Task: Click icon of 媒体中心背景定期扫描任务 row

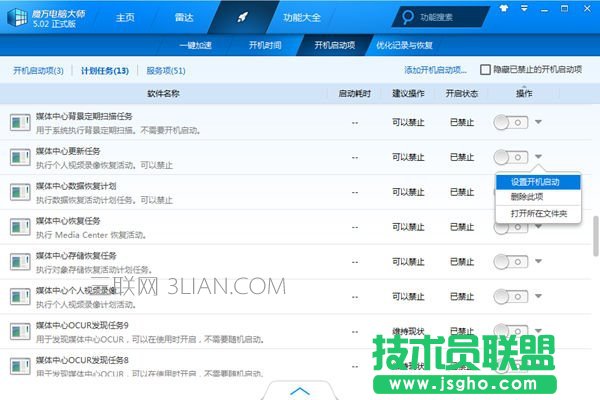Action: pos(21,122)
